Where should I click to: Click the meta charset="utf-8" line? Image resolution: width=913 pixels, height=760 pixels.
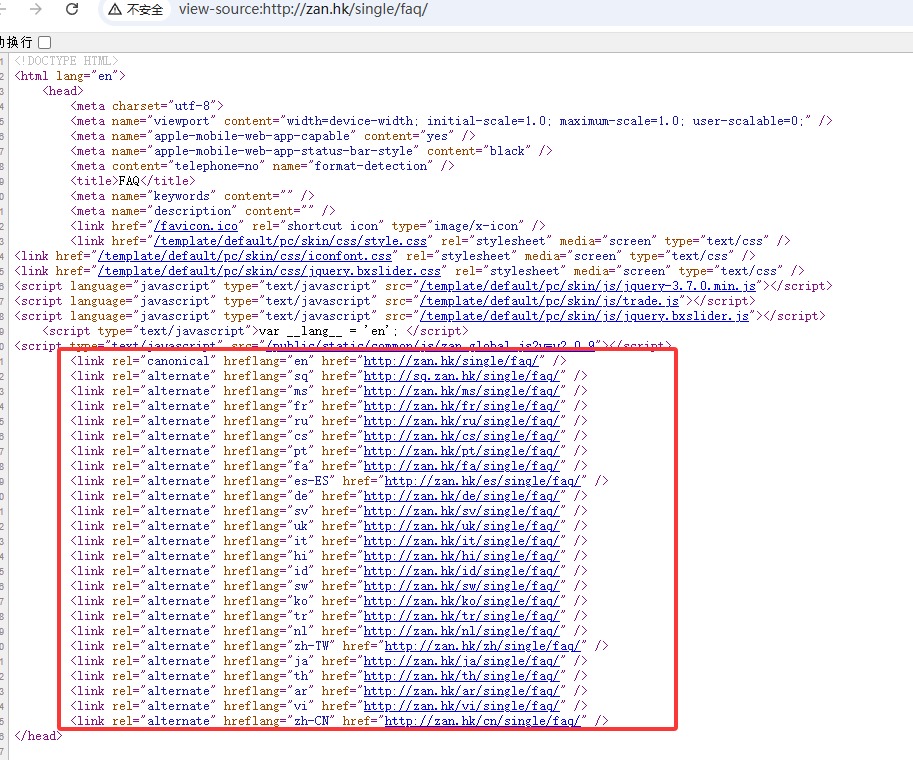tap(147, 106)
